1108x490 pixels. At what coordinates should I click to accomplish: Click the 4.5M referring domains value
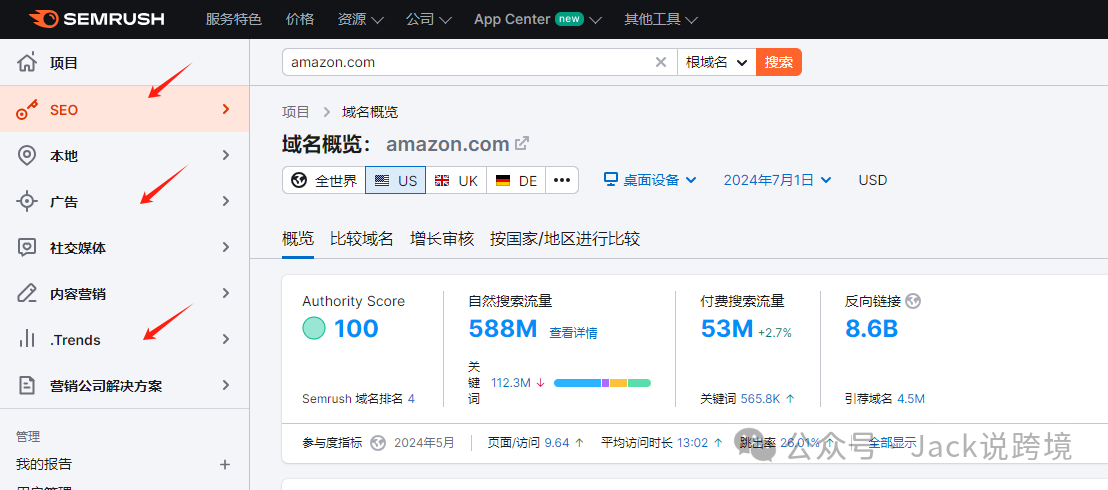tap(911, 399)
